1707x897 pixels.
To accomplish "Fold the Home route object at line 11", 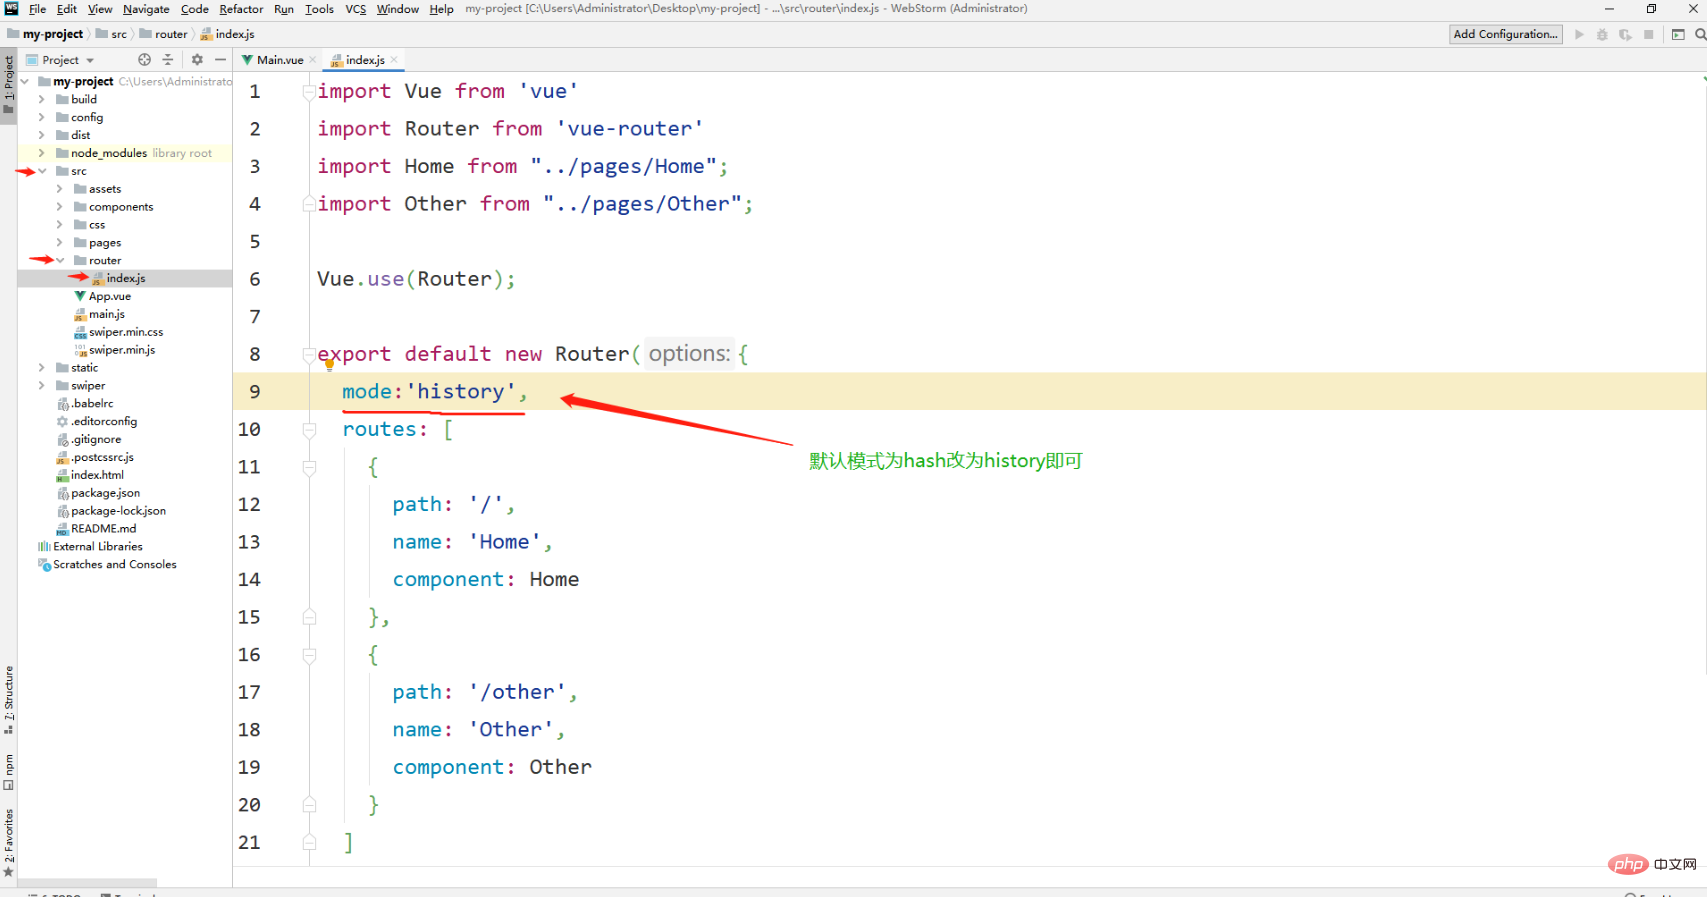I will pos(309,467).
